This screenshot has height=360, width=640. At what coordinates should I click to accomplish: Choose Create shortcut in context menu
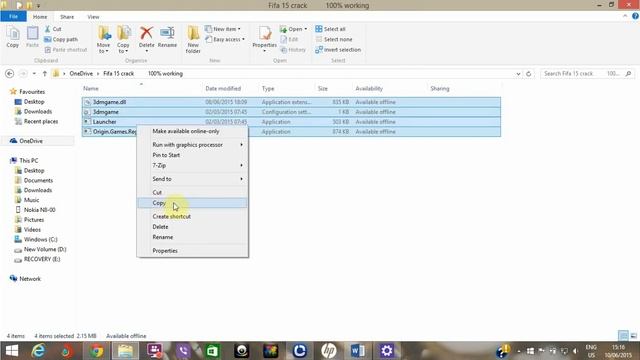192,216
